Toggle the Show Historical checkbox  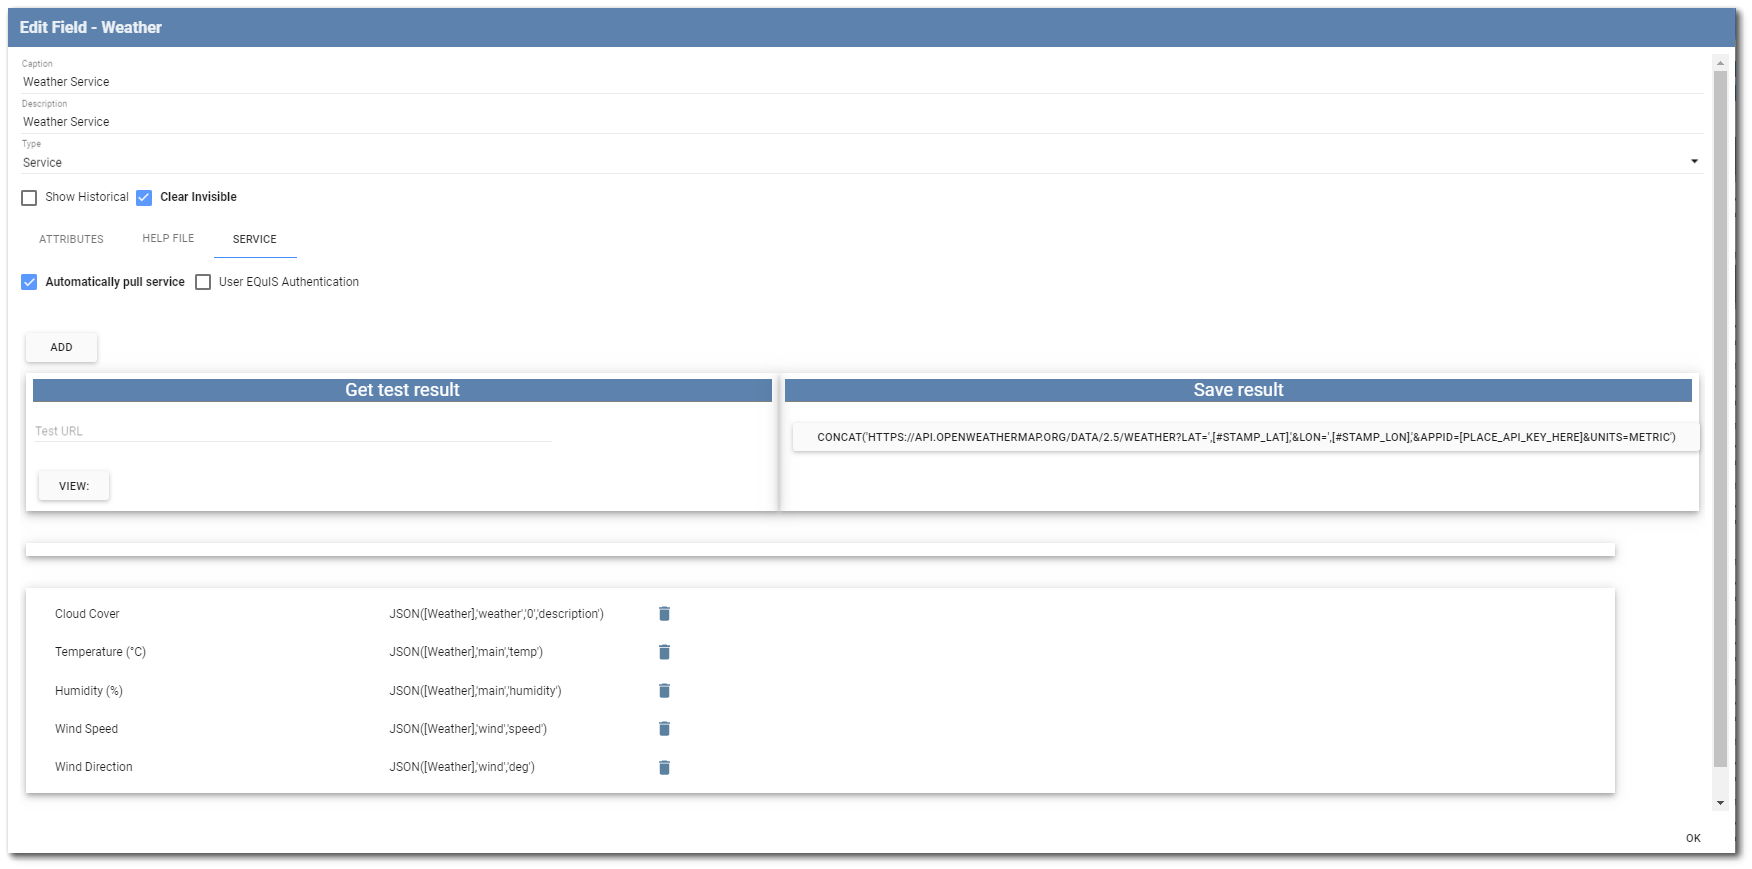coord(29,198)
